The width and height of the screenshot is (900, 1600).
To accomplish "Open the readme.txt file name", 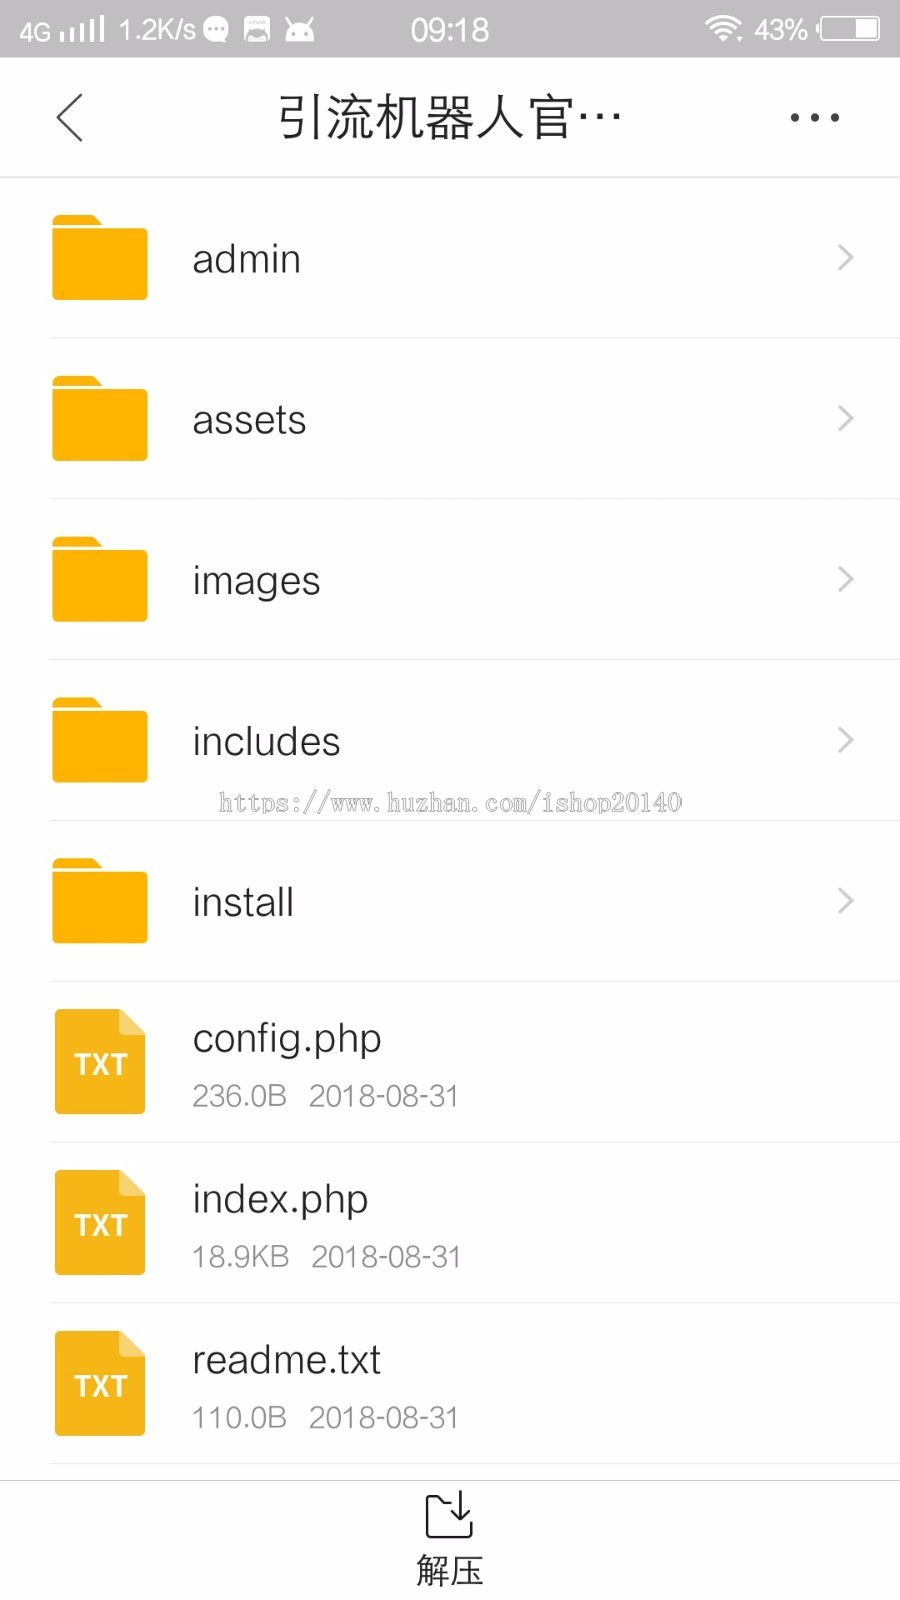I will [287, 1361].
